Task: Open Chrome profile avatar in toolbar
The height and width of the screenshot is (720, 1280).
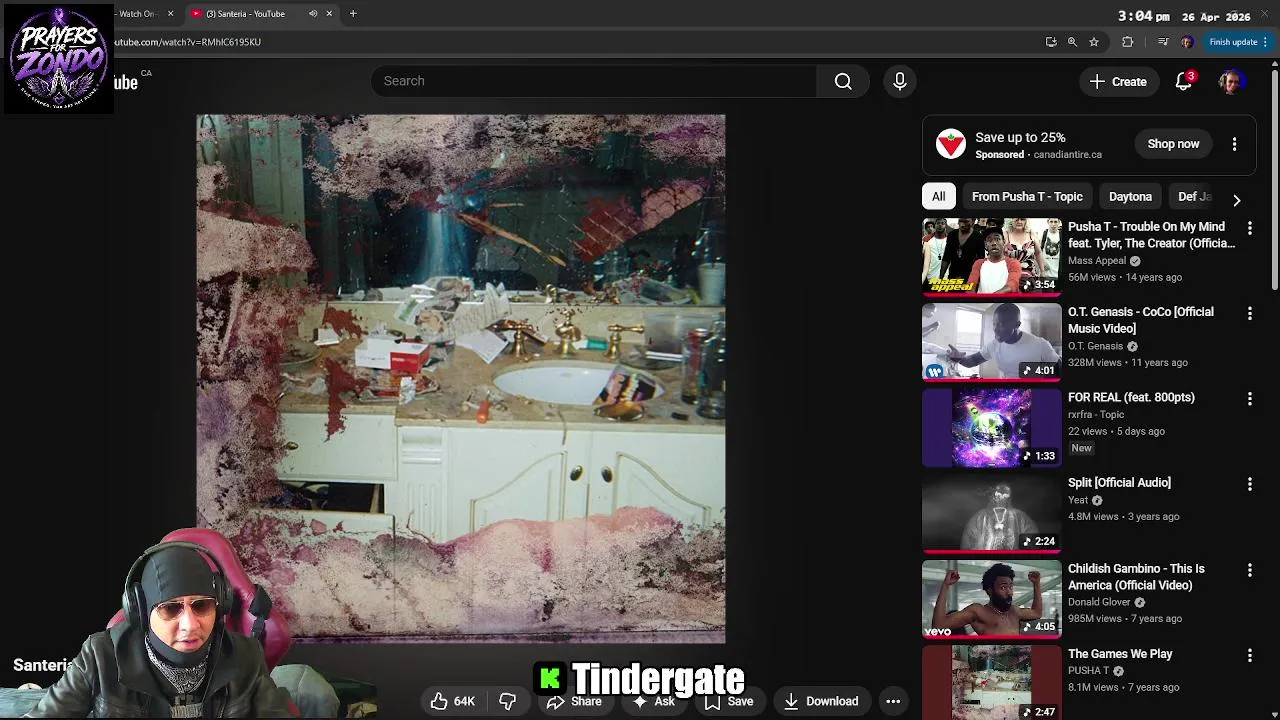Action: coord(1186,42)
